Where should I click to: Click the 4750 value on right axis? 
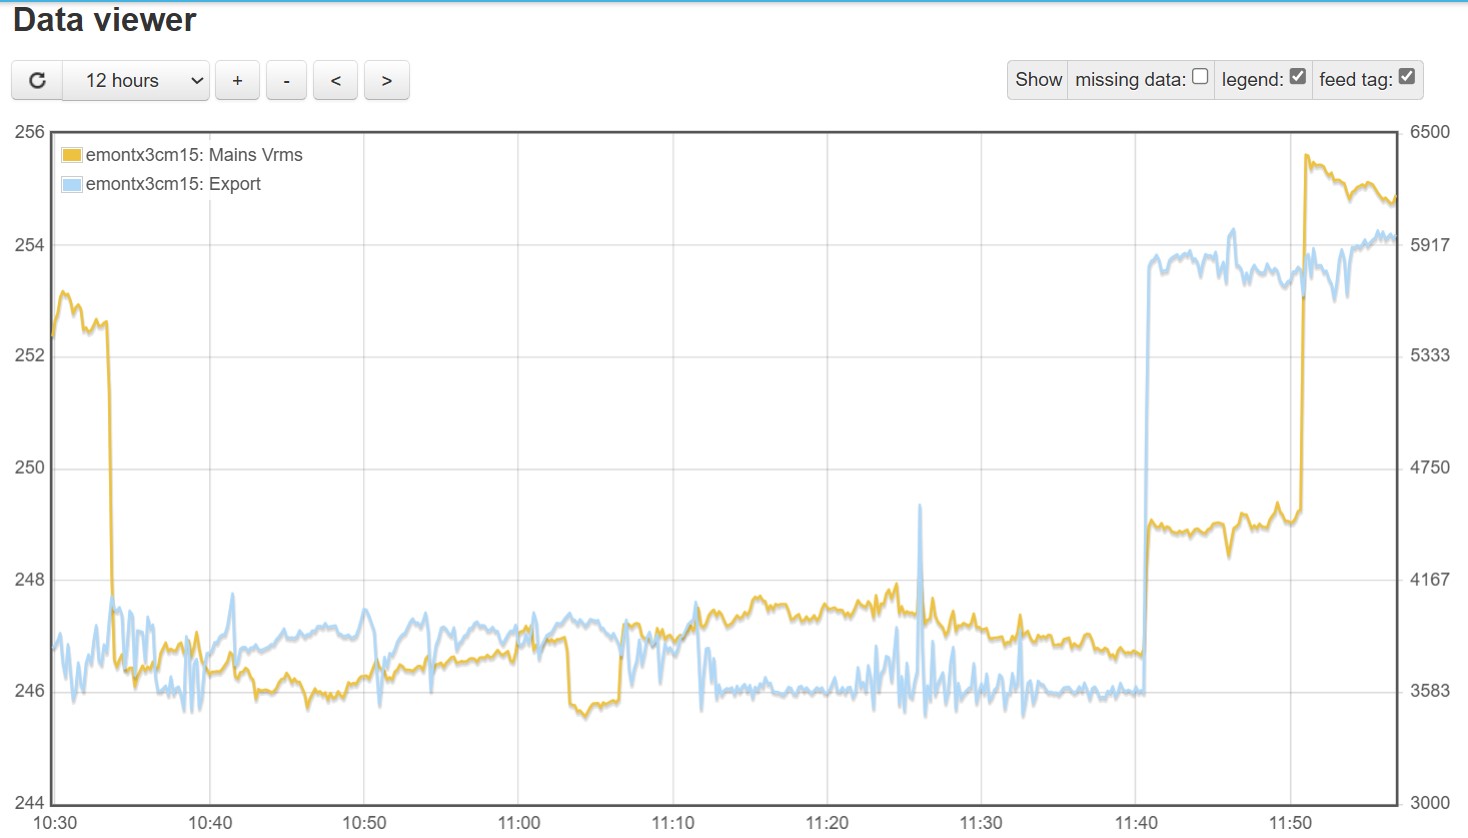click(x=1430, y=467)
